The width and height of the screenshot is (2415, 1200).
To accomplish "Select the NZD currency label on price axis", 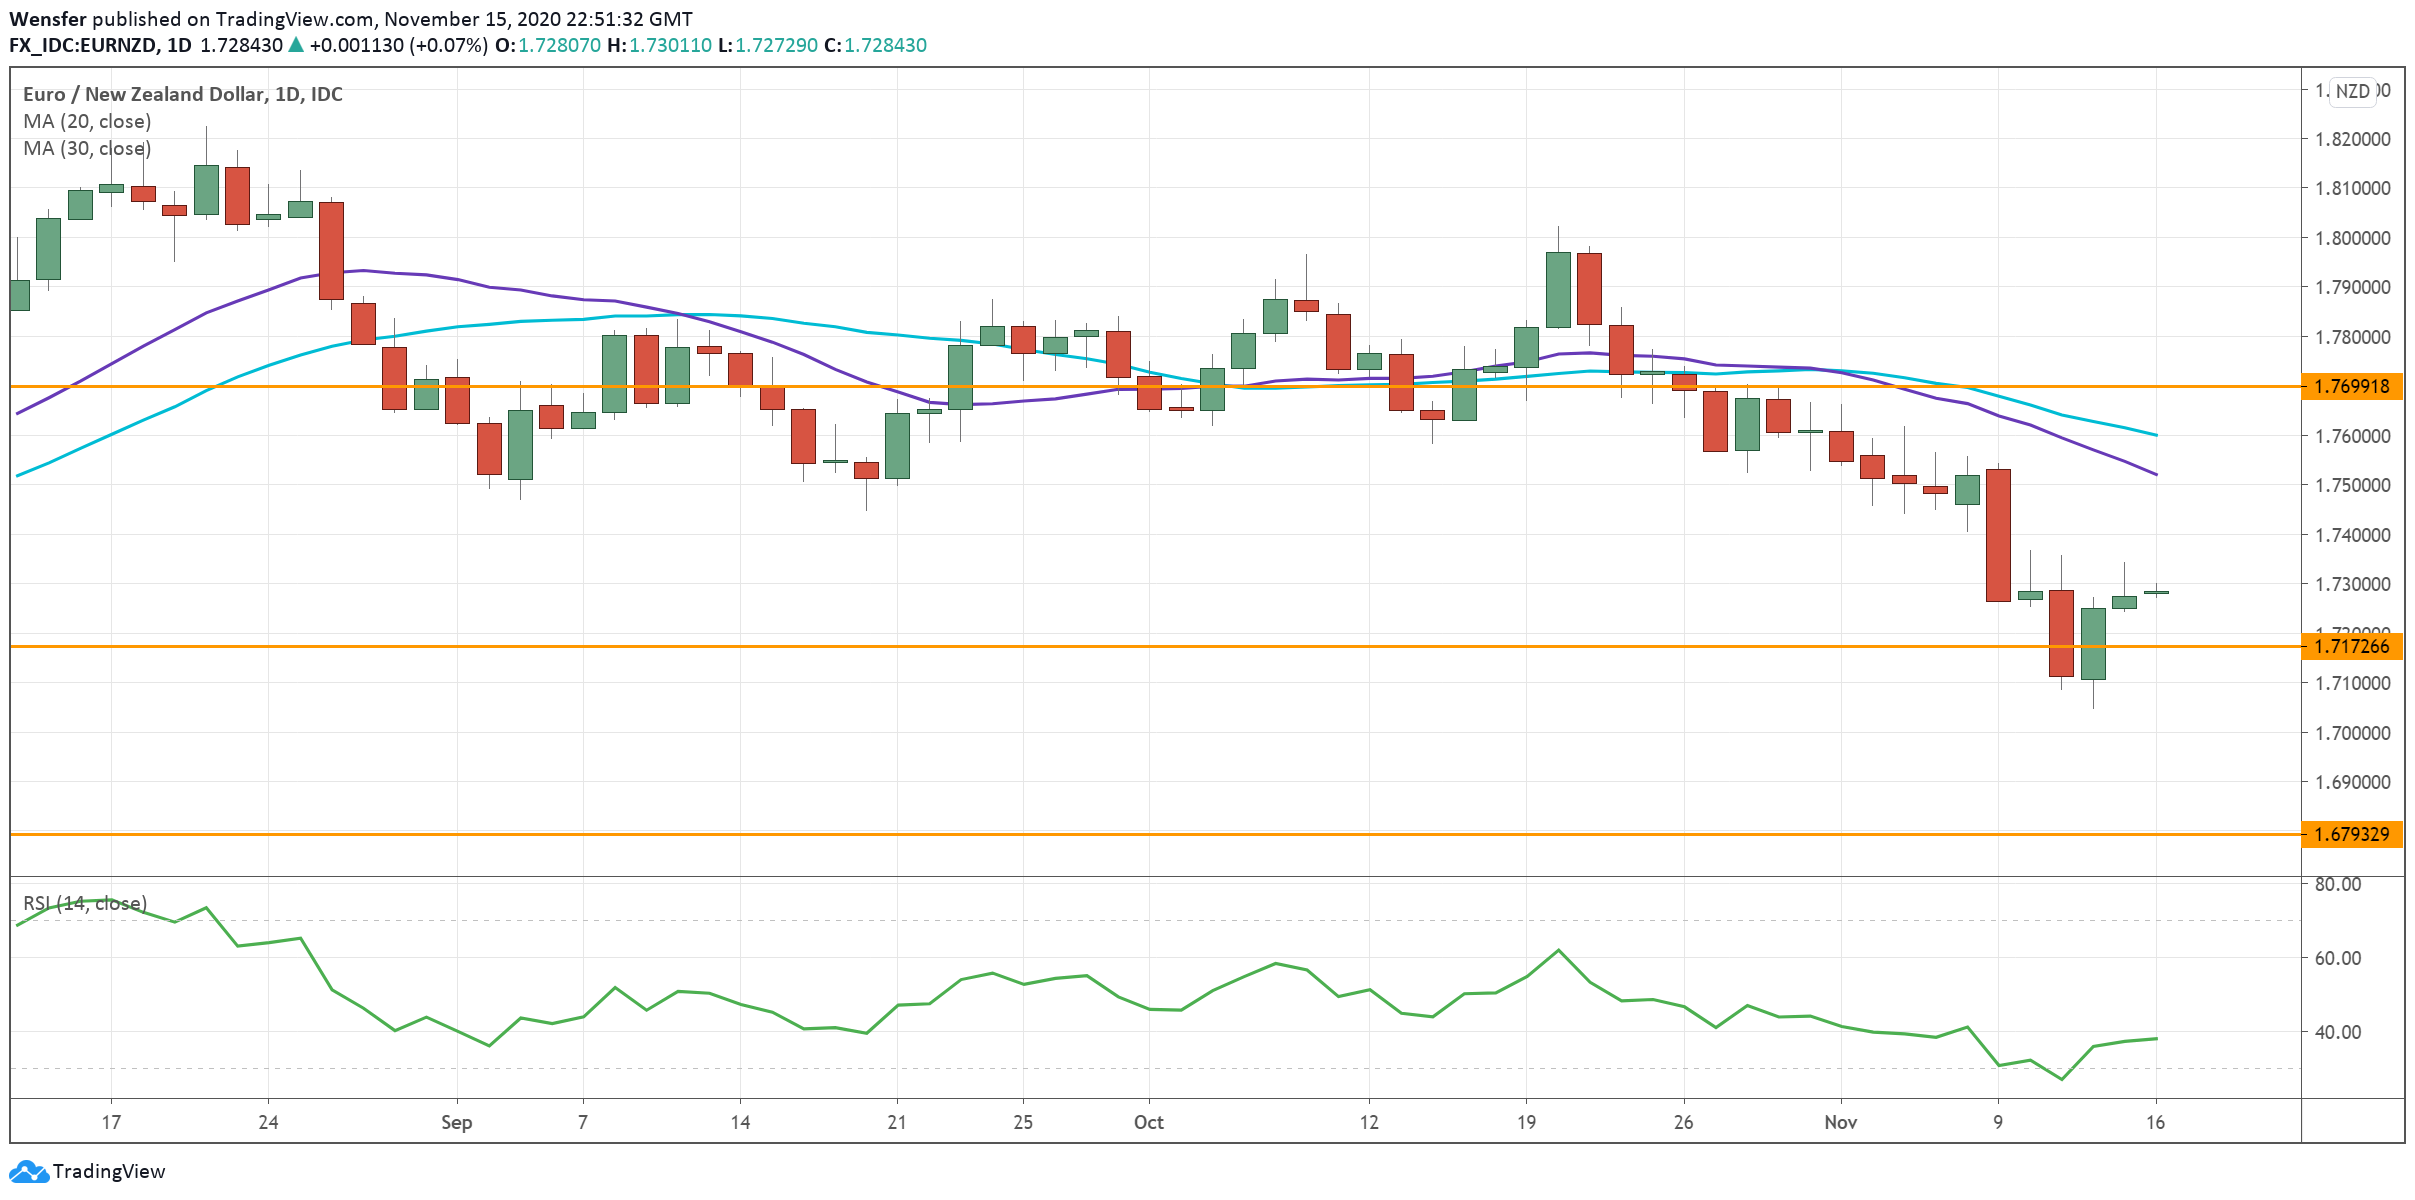I will click(2352, 91).
